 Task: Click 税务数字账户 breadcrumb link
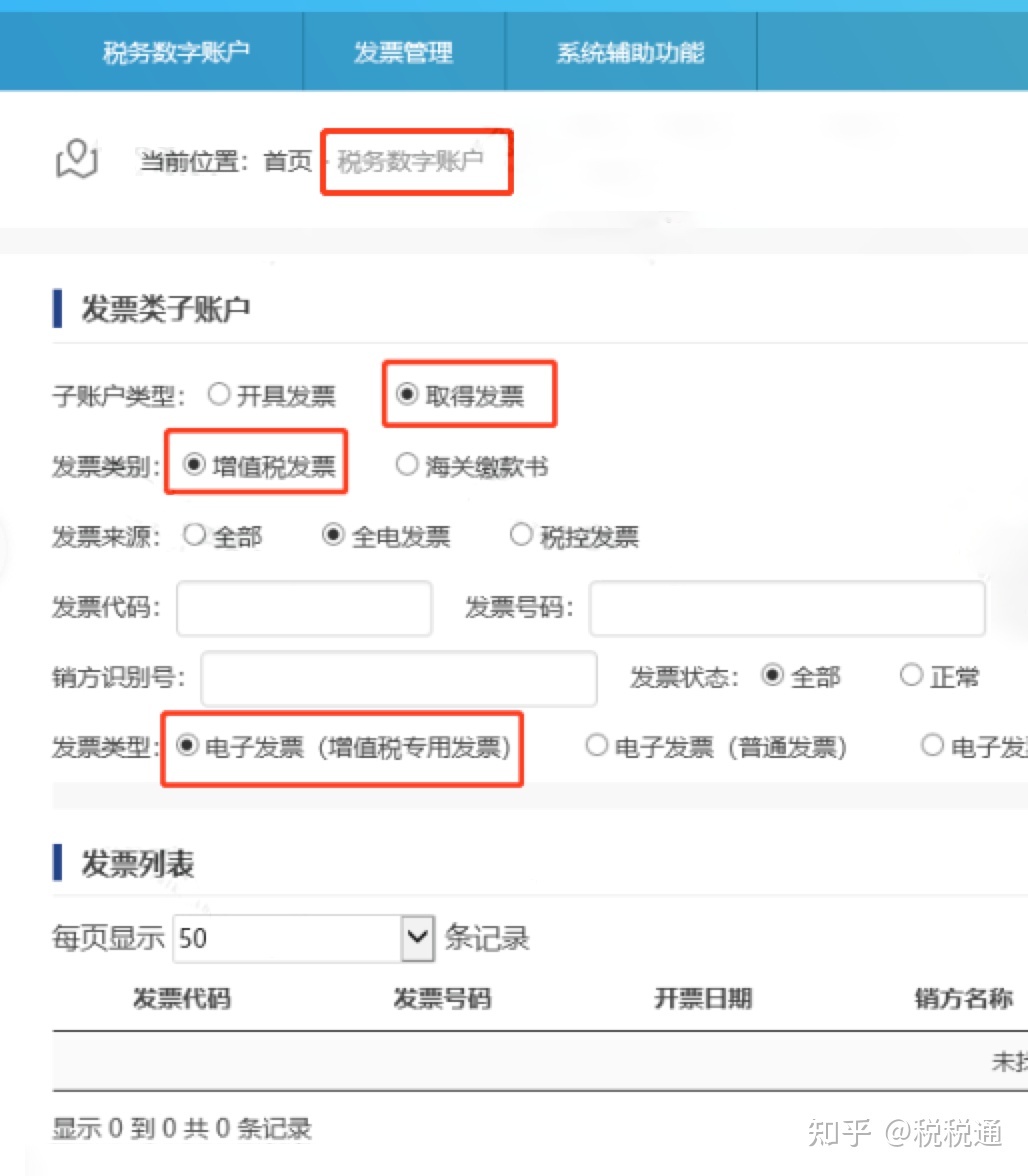(x=410, y=160)
